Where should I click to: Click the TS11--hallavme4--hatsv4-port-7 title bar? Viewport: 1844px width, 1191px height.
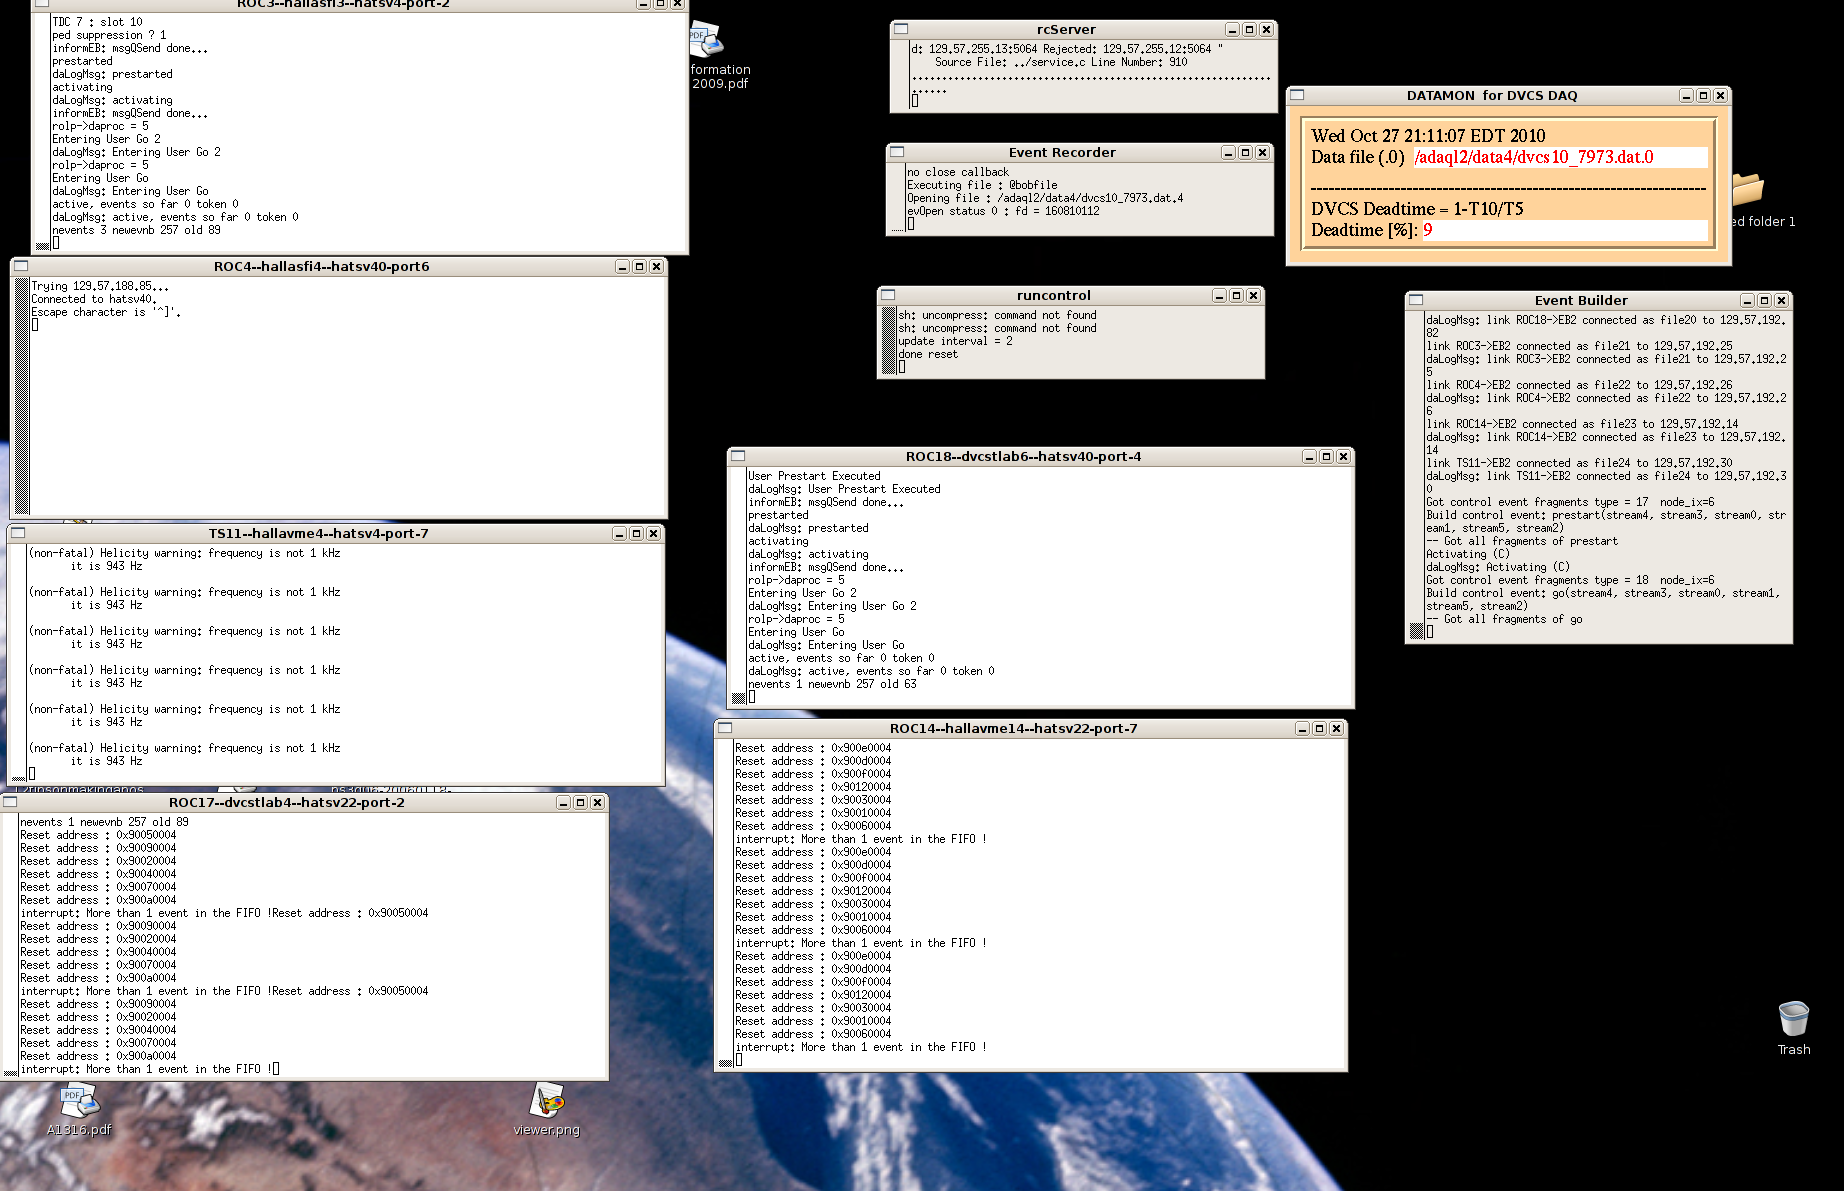(x=318, y=533)
